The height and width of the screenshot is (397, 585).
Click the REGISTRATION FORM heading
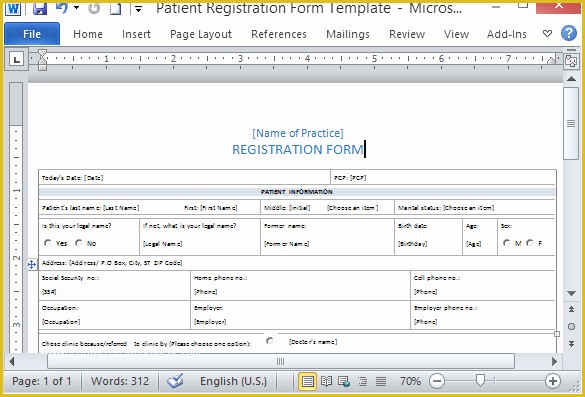click(x=298, y=150)
